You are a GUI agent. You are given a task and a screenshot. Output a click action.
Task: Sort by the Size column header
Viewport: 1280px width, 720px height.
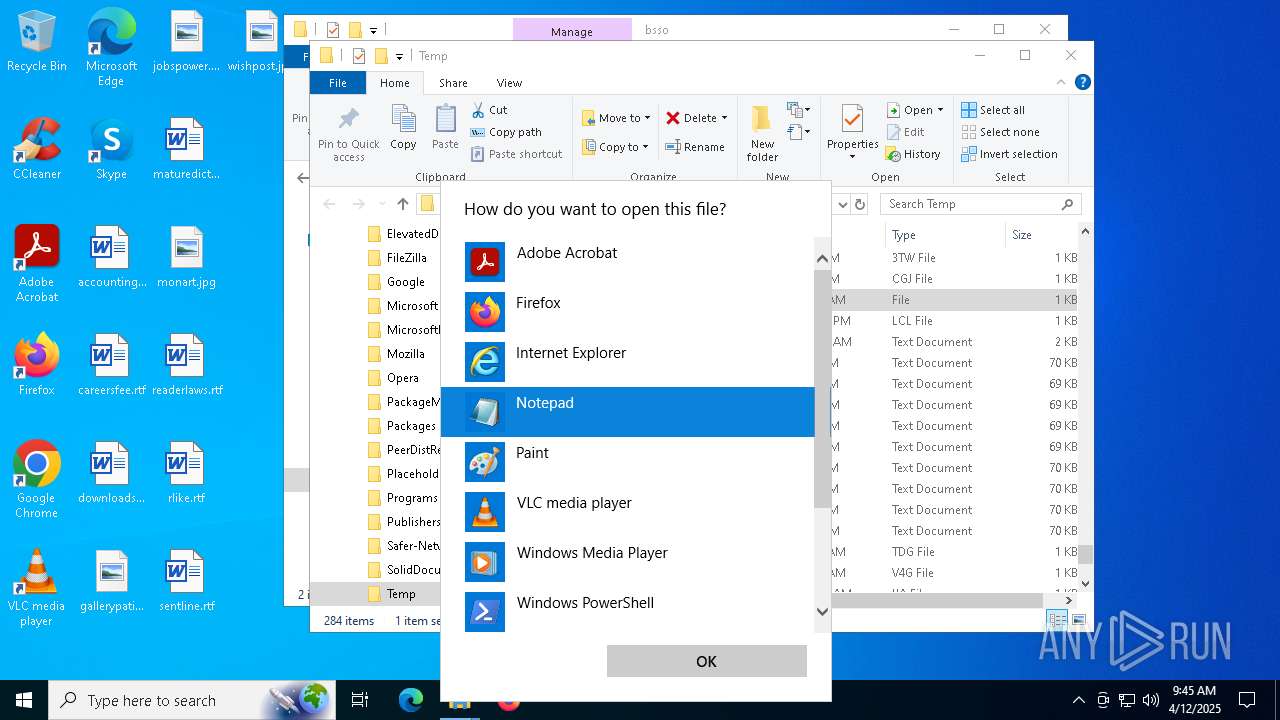[1040, 235]
